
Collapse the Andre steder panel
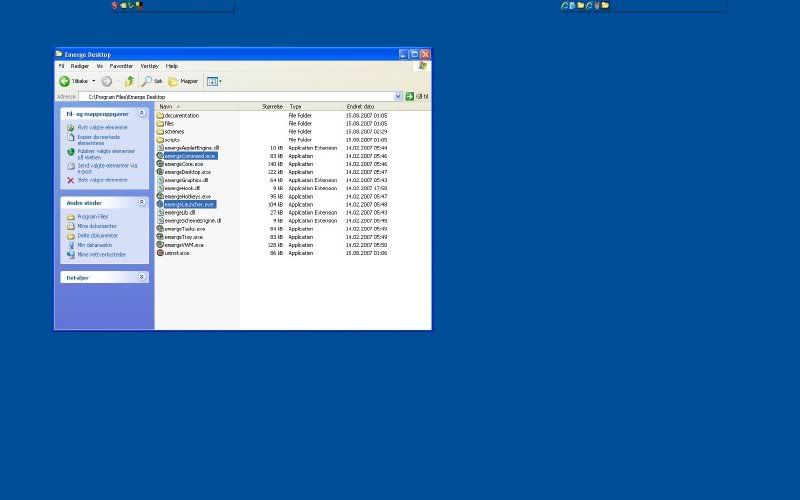pyautogui.click(x=142, y=203)
